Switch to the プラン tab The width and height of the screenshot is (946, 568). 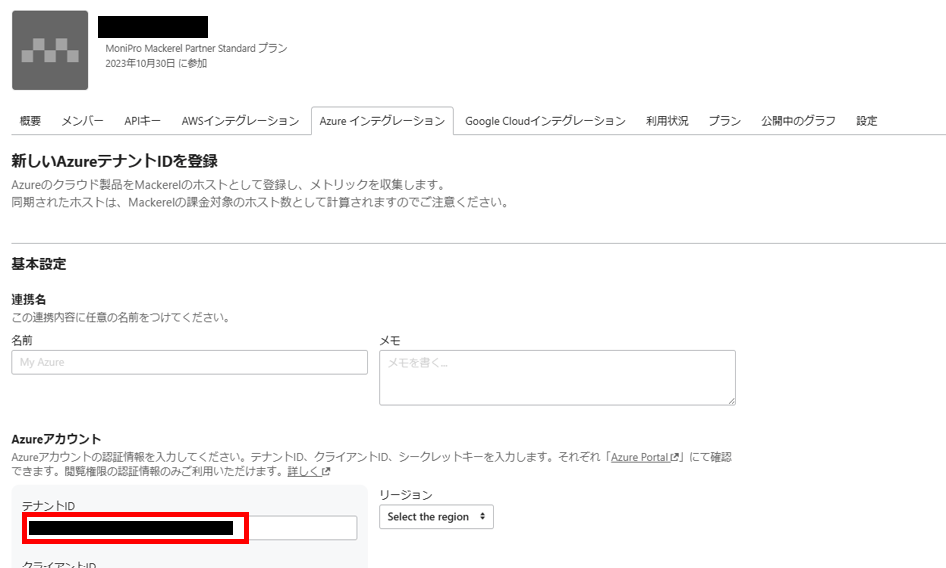pos(724,121)
